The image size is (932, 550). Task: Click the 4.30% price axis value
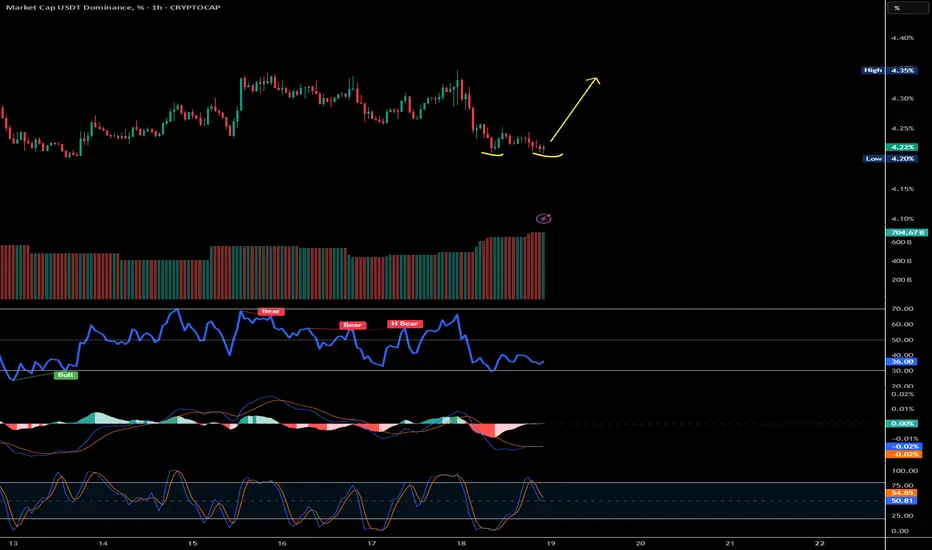click(902, 99)
